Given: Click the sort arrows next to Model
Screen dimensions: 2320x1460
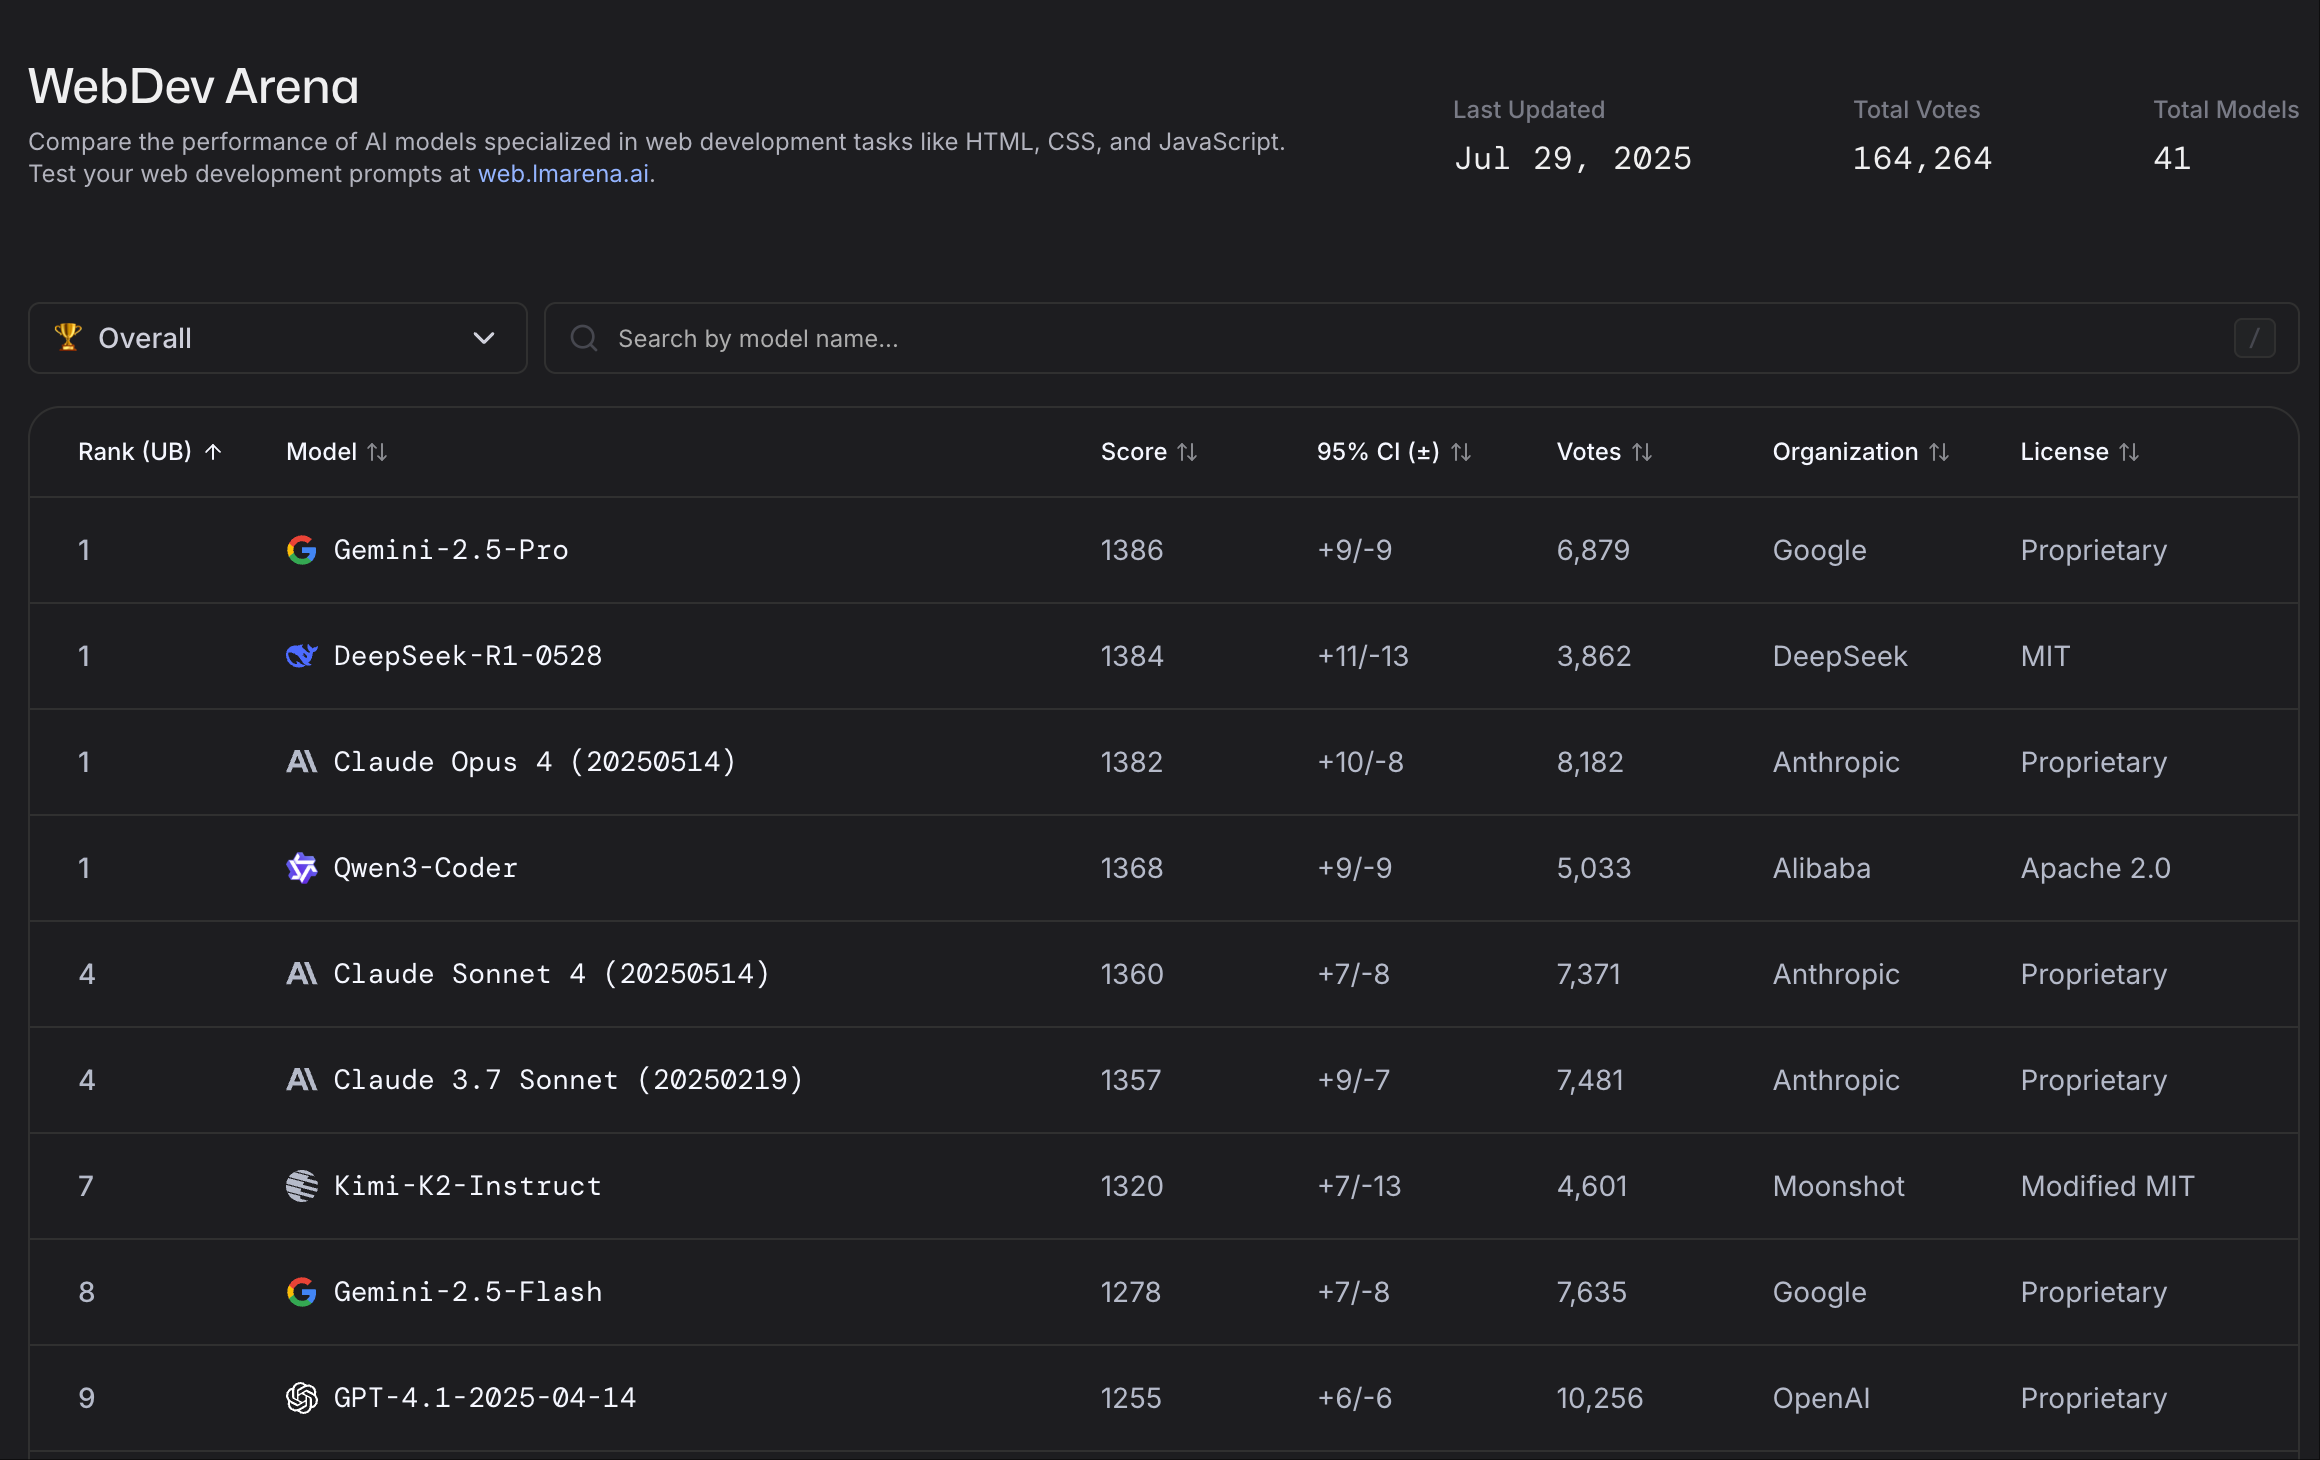Looking at the screenshot, I should 377,452.
